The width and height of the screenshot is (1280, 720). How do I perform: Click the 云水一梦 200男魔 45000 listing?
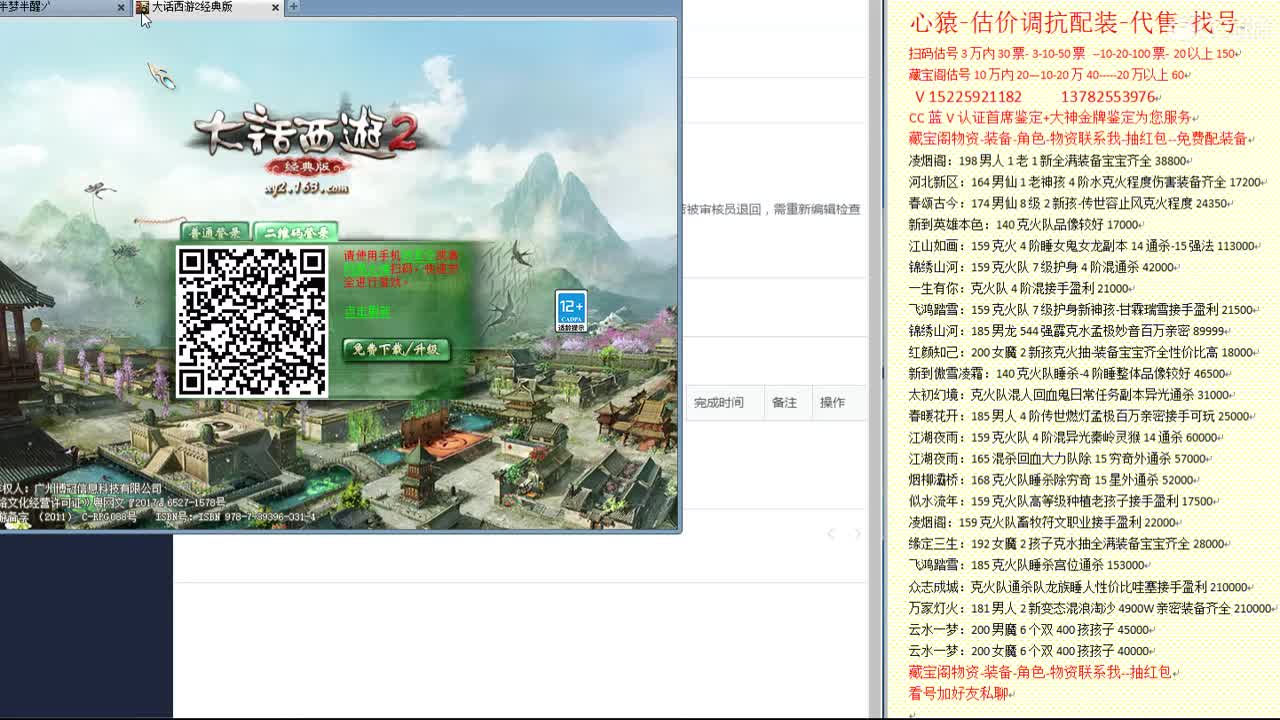coord(1032,629)
